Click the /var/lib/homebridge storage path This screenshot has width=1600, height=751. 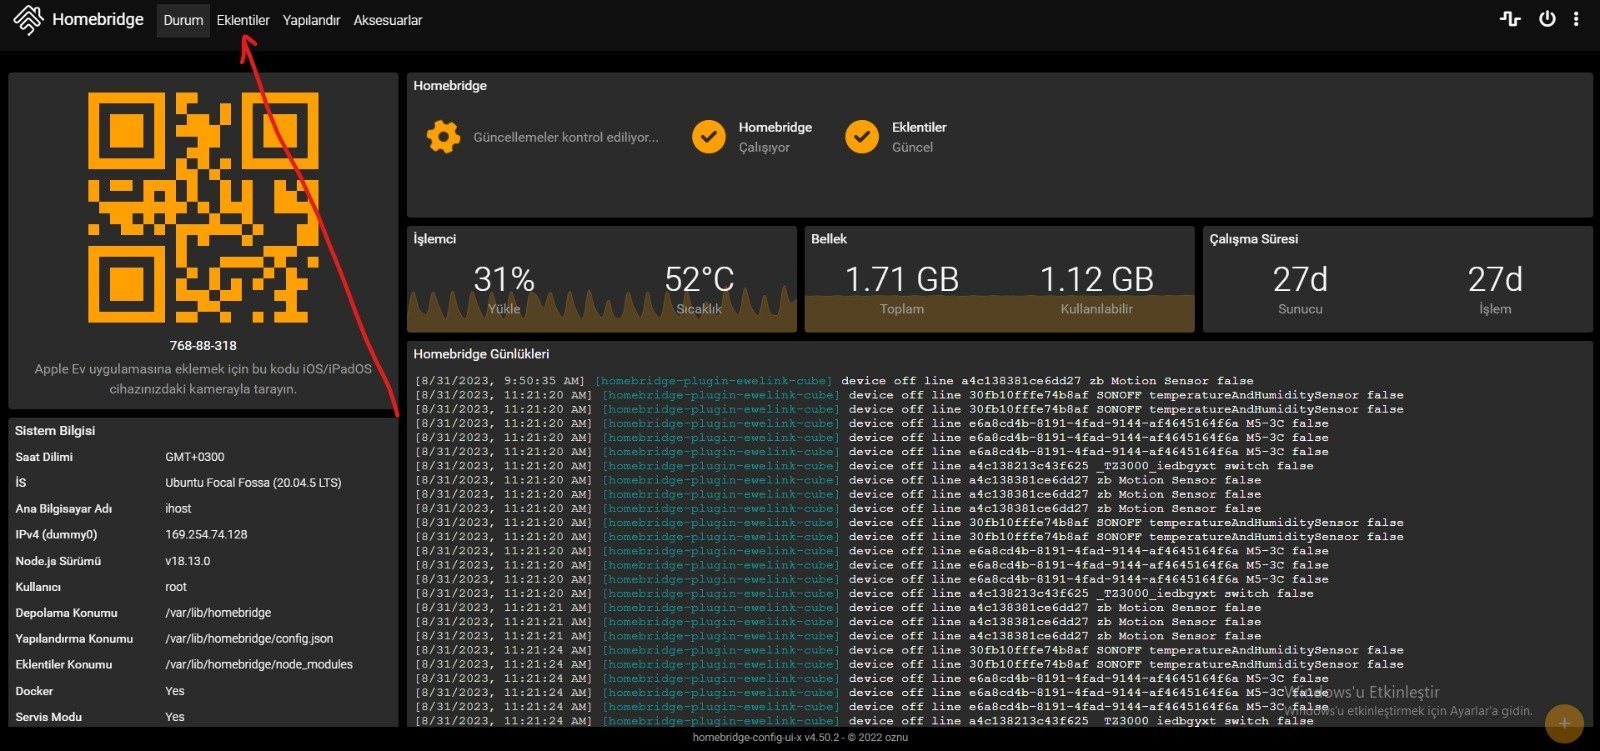[218, 613]
